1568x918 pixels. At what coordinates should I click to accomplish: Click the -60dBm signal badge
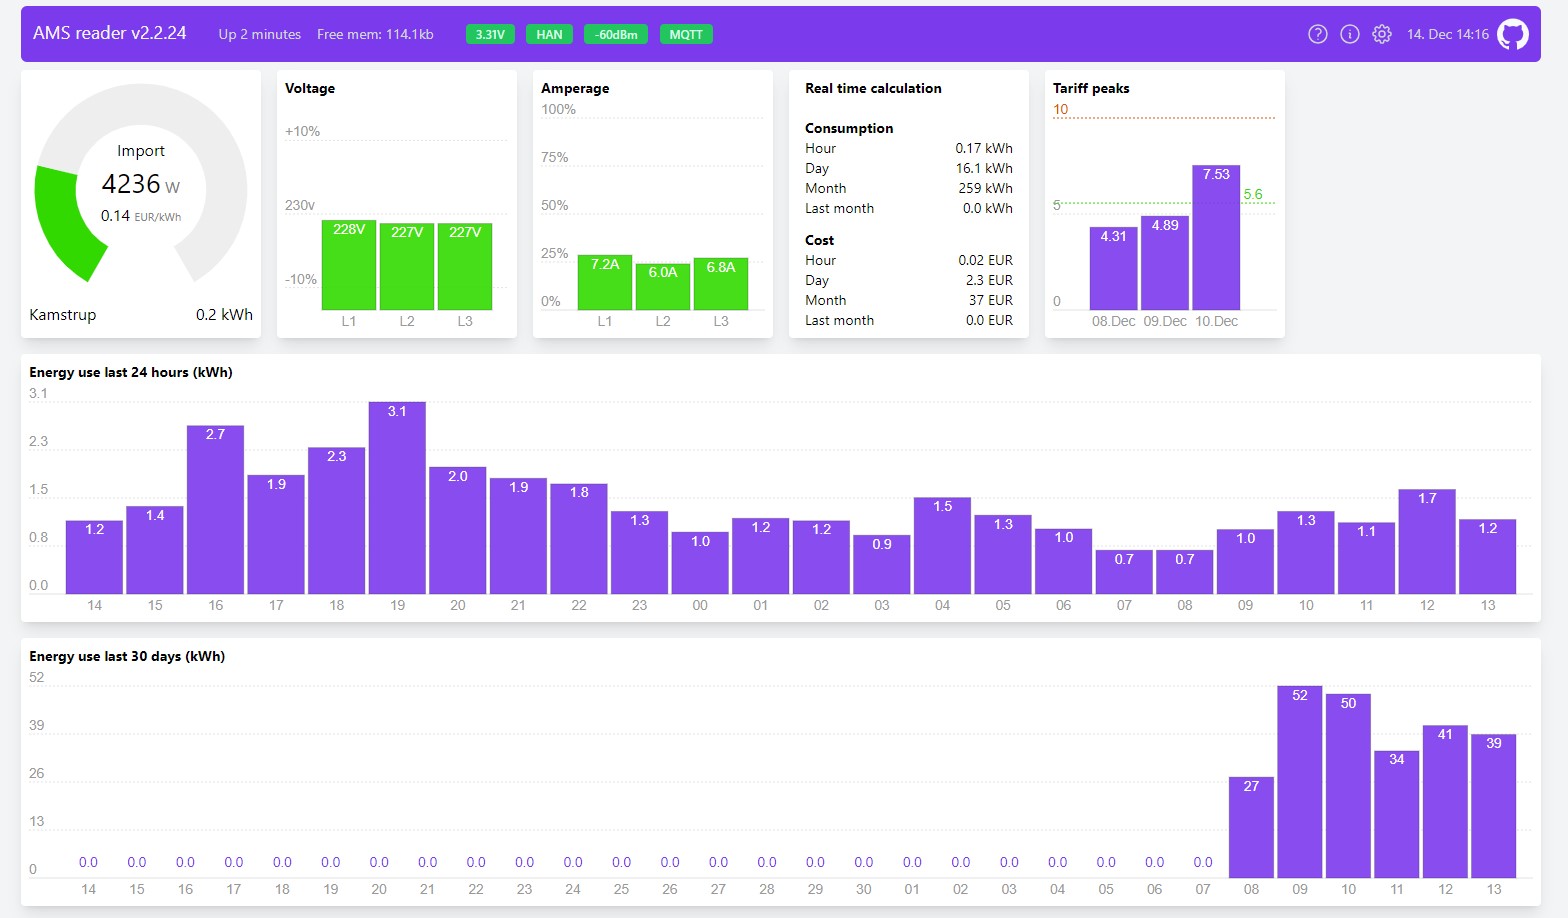(616, 34)
